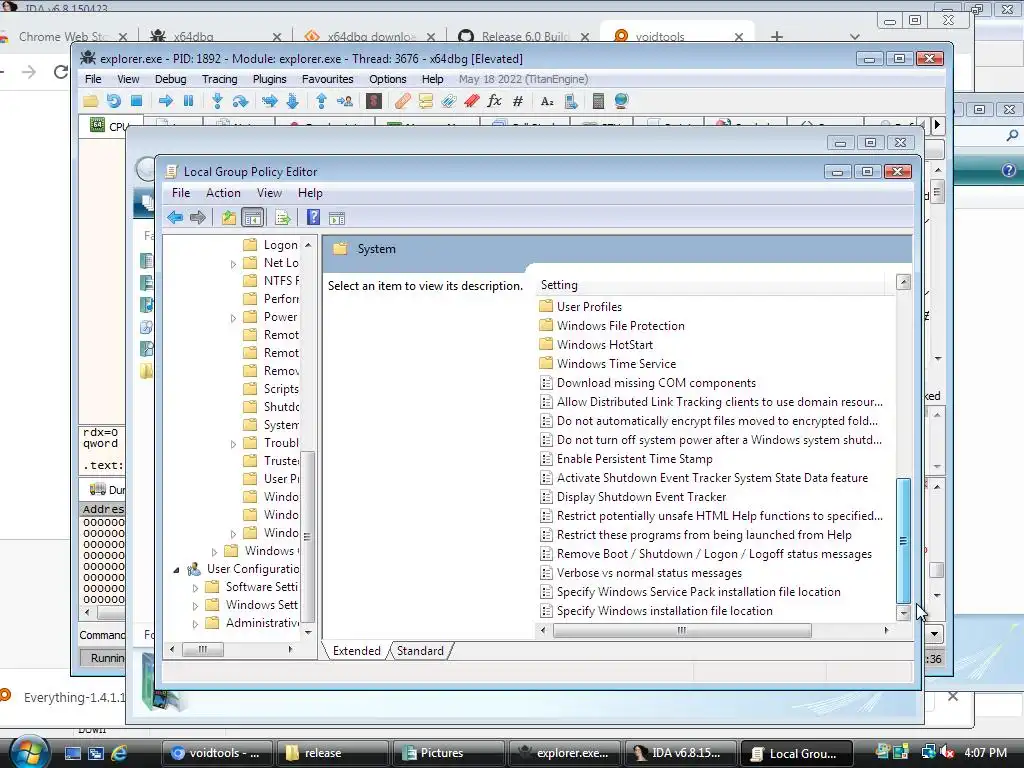Expand the Windows Settings node arrow
The width and height of the screenshot is (1024, 768).
(195, 606)
